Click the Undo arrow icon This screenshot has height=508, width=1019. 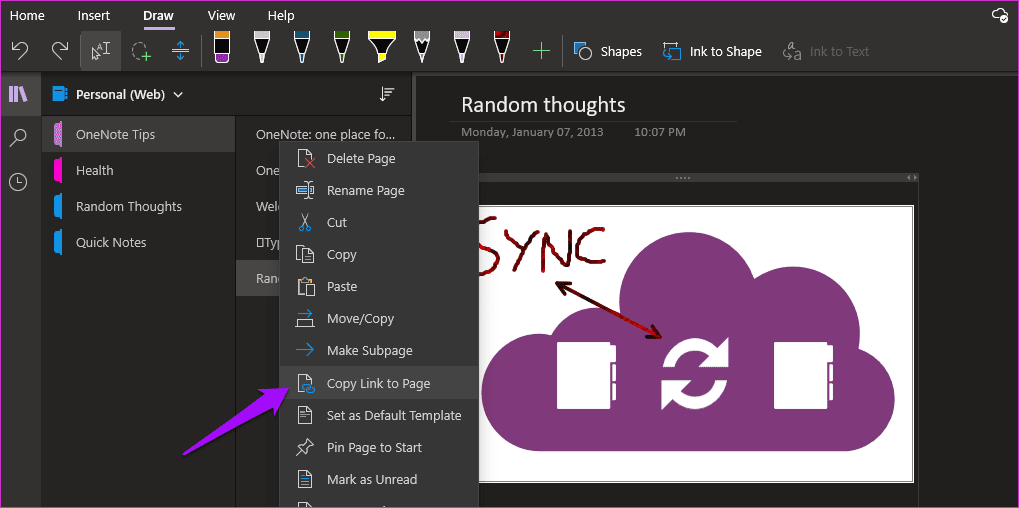[x=20, y=51]
